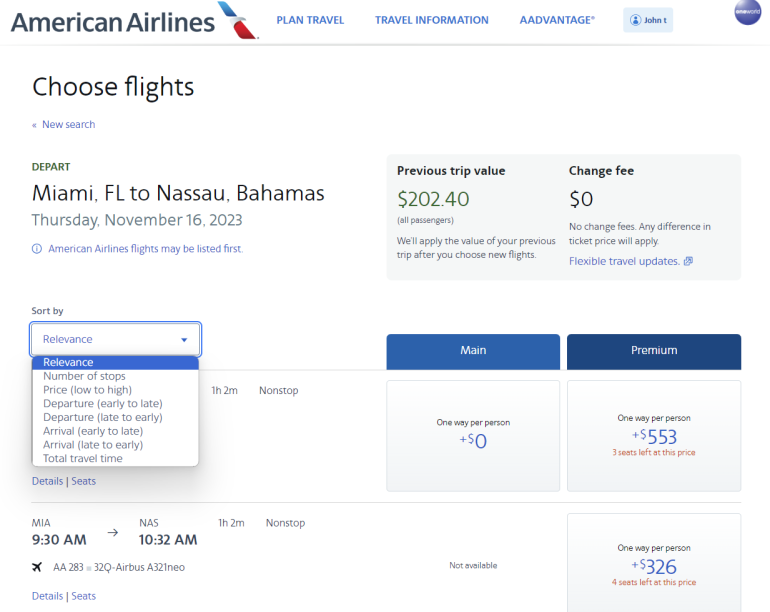Pick Total travel time sort option
Image resolution: width=770 pixels, height=612 pixels.
pos(82,459)
